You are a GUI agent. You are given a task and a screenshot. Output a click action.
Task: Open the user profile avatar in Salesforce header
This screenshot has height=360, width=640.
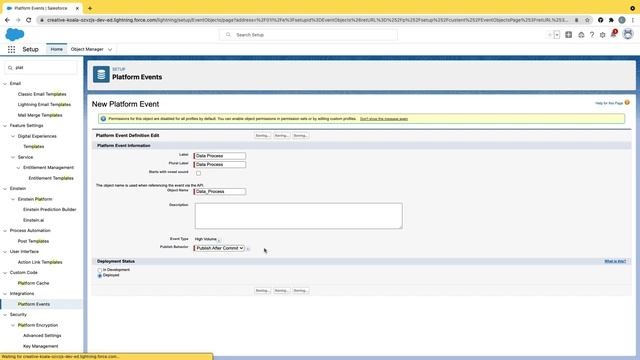tap(628, 34)
